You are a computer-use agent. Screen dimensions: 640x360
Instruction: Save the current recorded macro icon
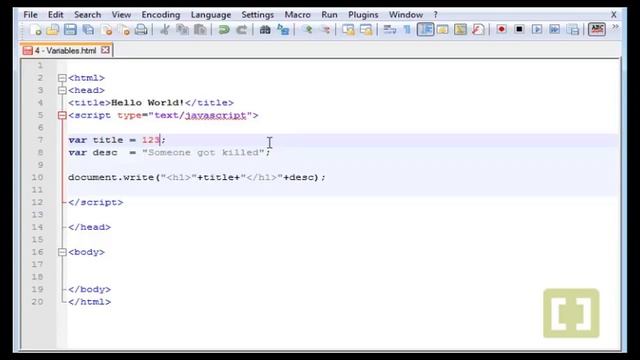(573, 30)
